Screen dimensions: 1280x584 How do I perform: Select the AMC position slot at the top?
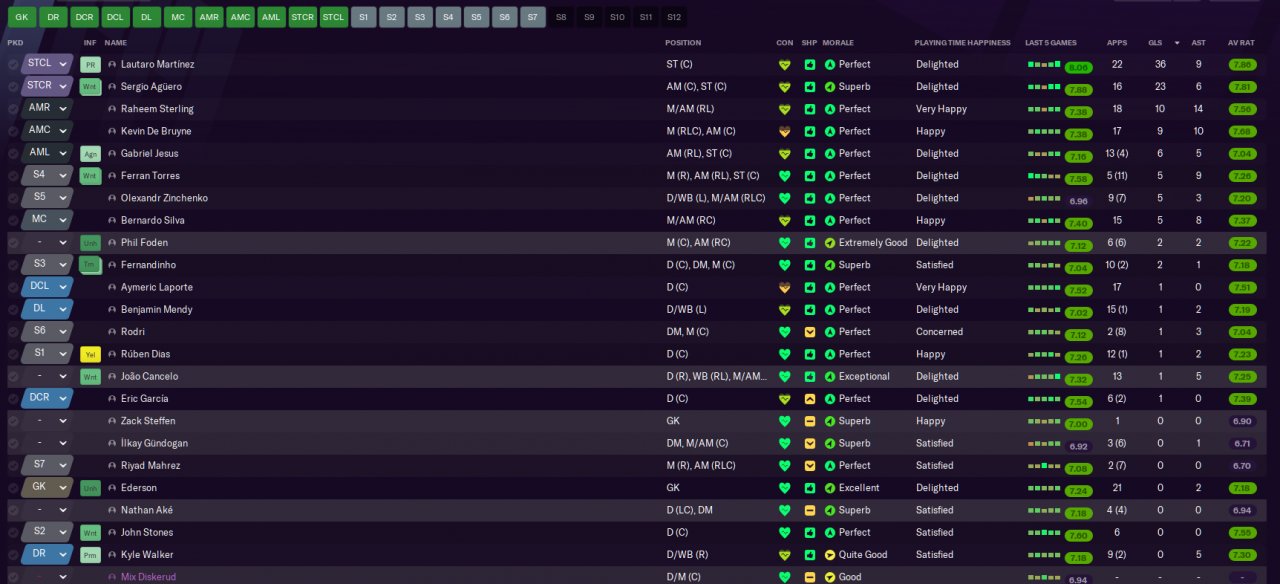tap(240, 17)
